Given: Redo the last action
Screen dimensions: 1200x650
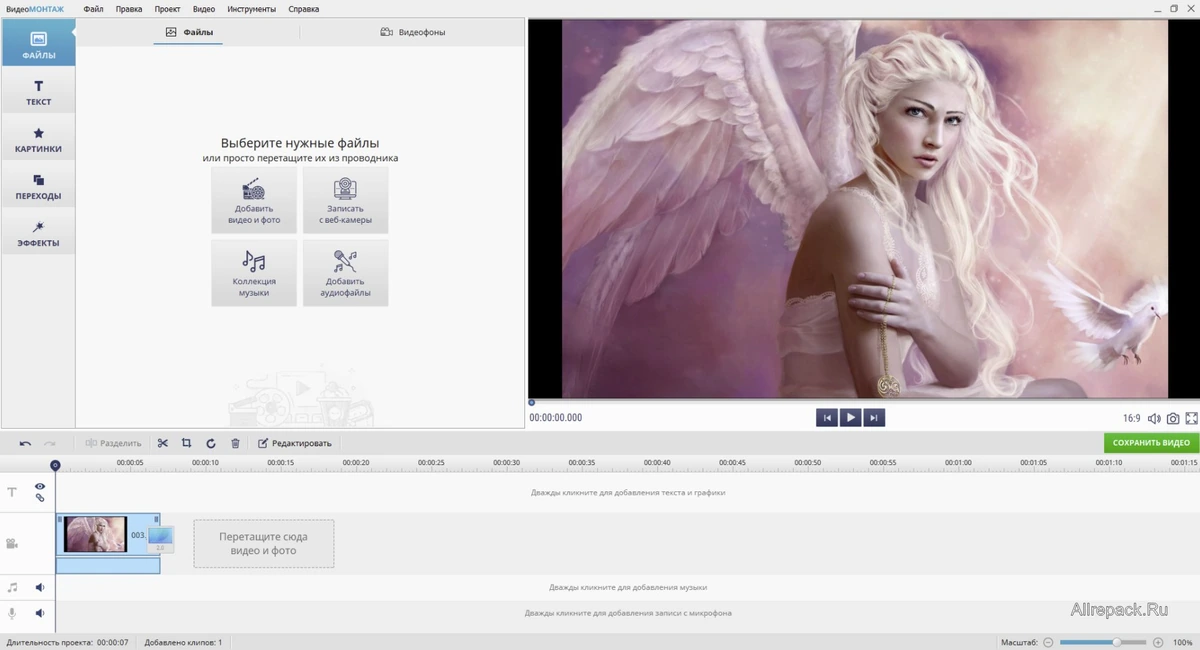Looking at the screenshot, I should (50, 443).
